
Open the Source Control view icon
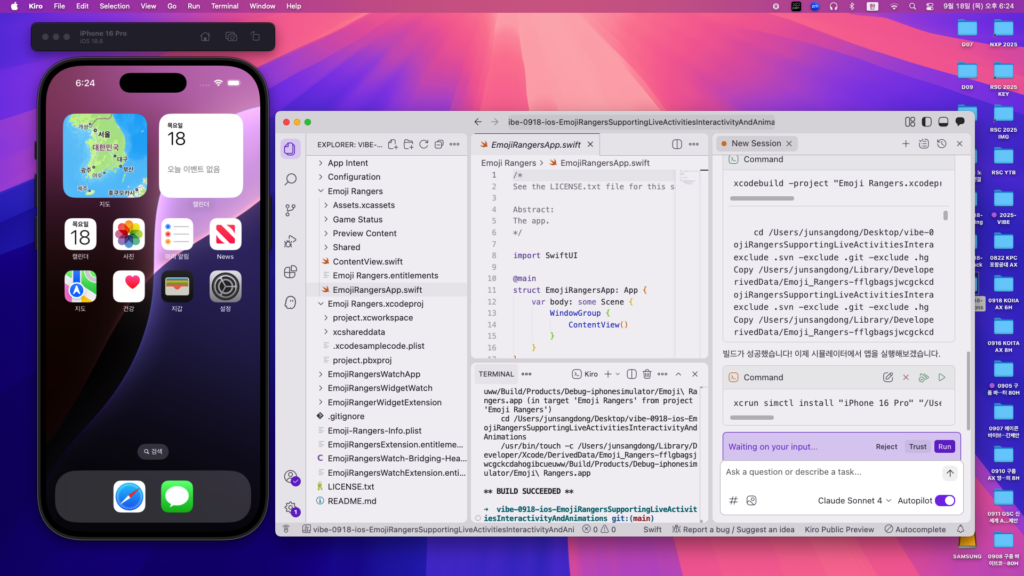click(290, 210)
